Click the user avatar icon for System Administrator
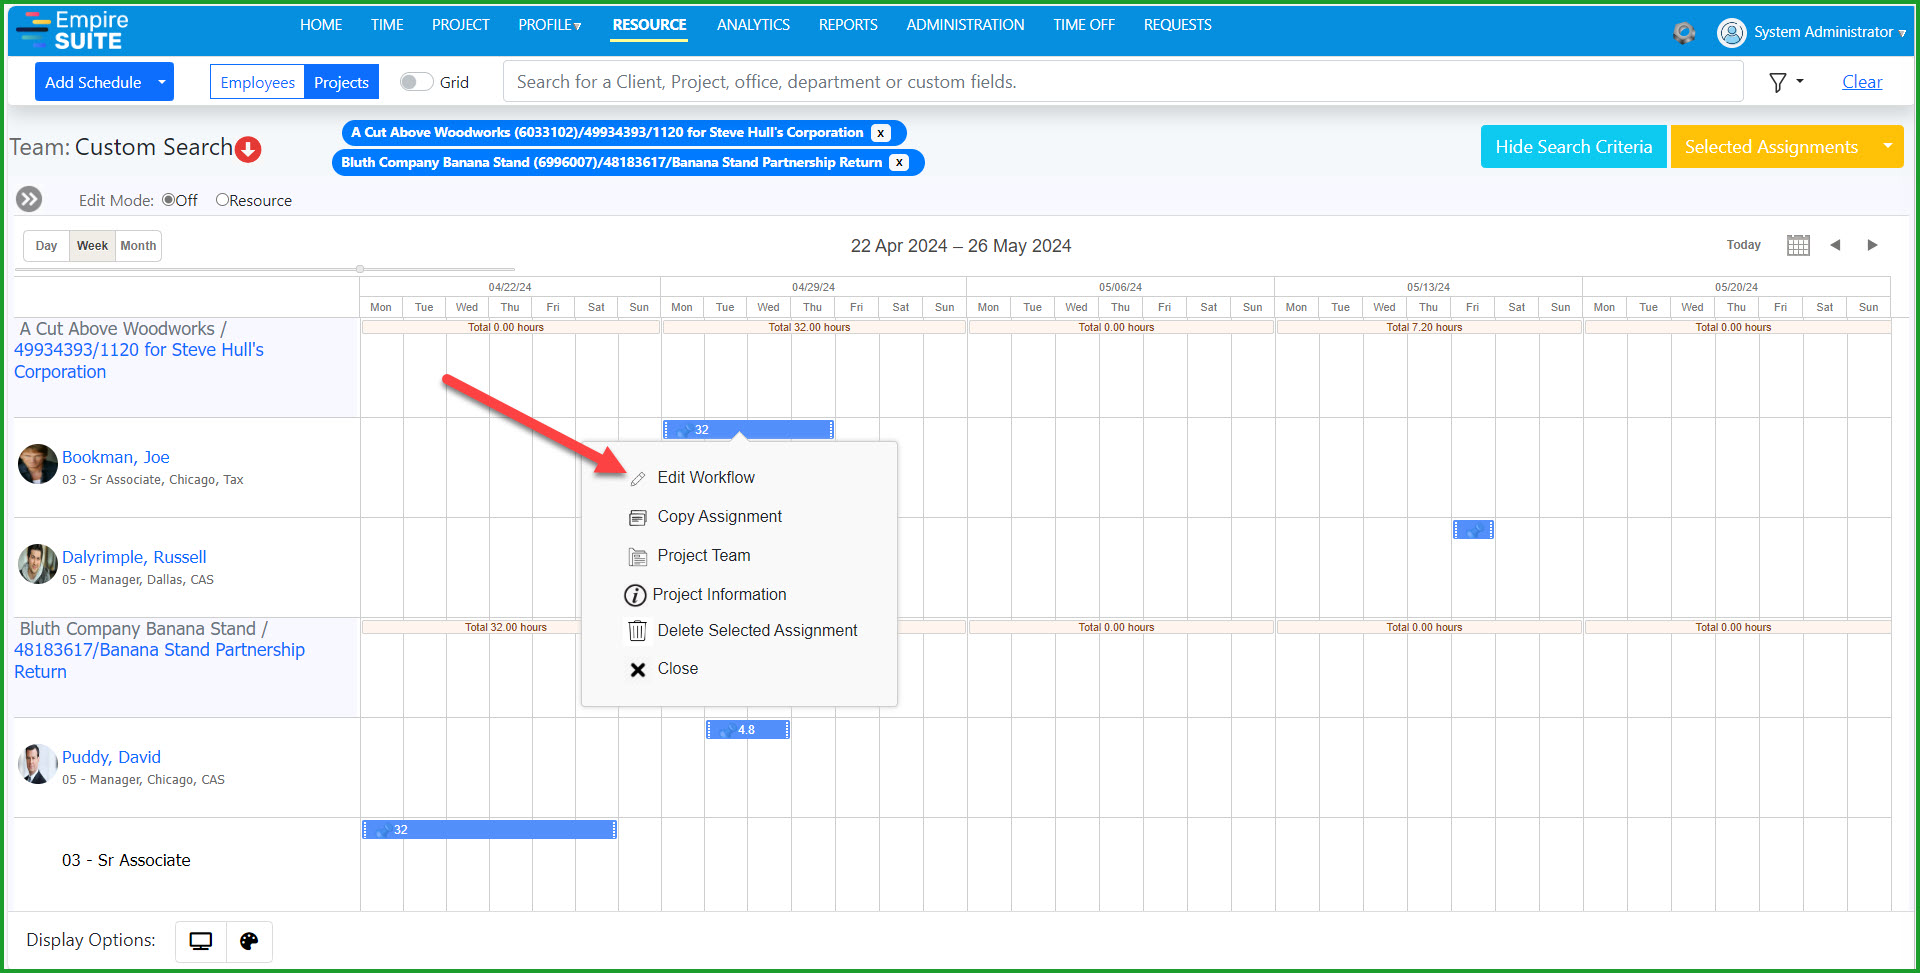 [x=1731, y=32]
